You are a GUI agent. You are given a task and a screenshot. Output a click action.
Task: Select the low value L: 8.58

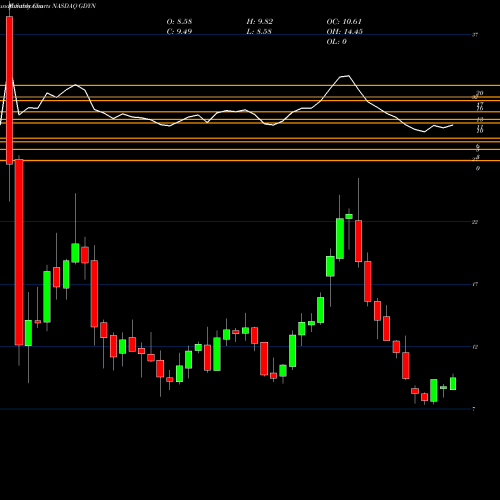coord(259,32)
